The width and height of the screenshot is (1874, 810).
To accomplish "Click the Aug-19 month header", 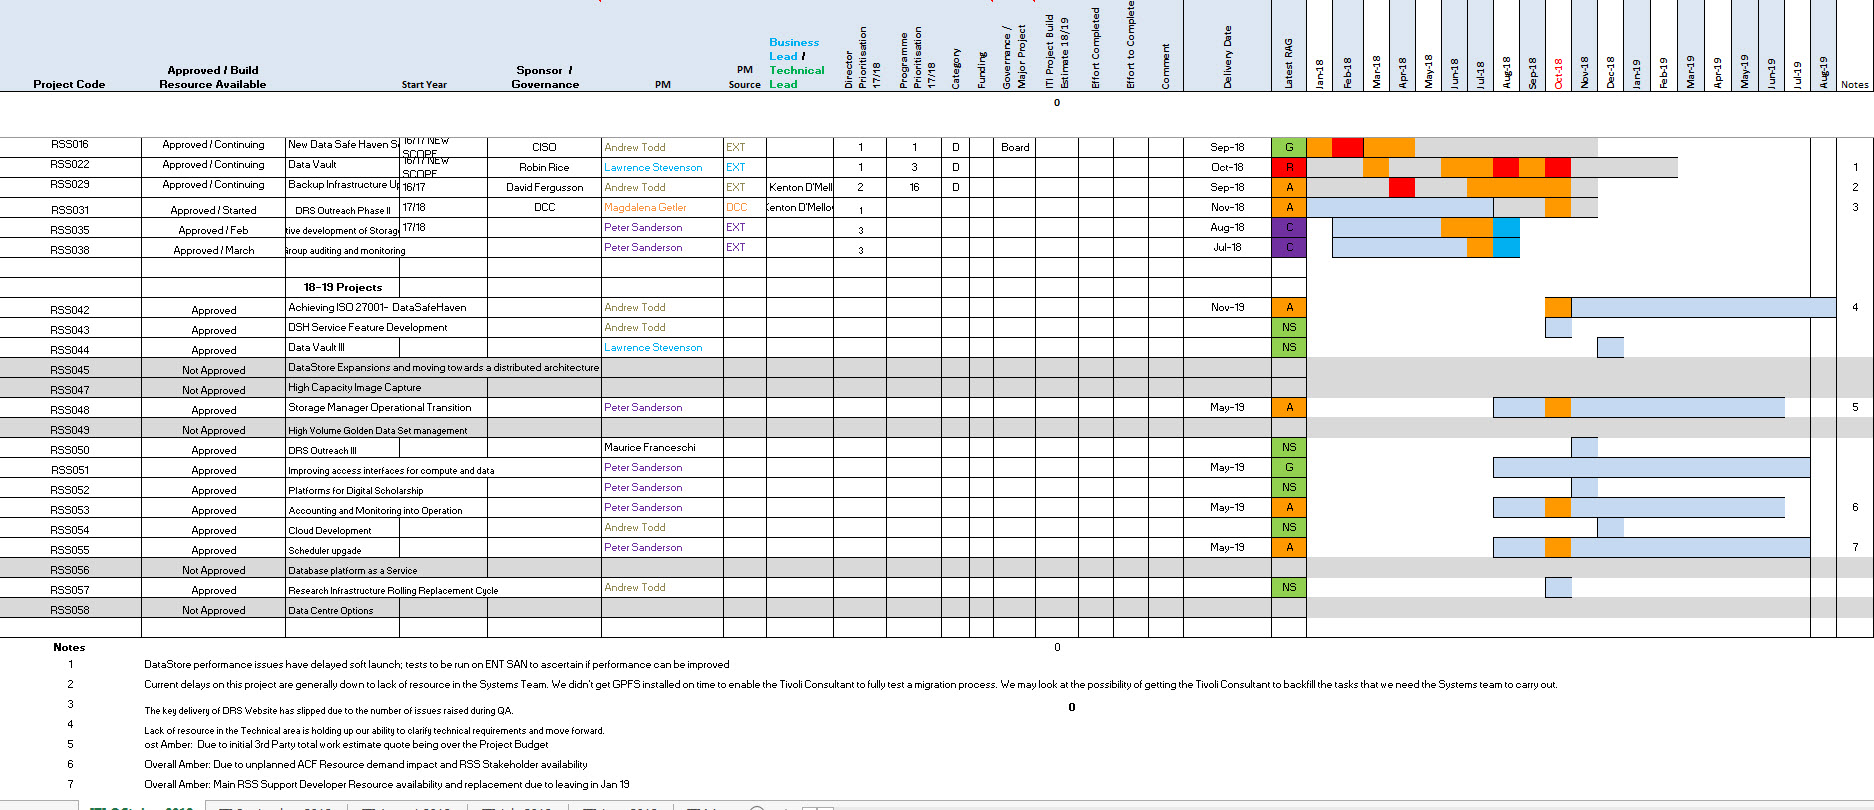I will 1824,72.
